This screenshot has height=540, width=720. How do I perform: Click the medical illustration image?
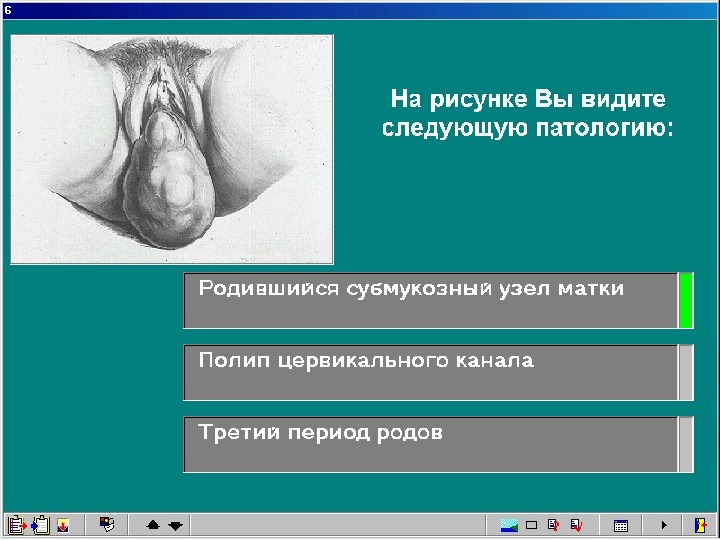(x=172, y=149)
